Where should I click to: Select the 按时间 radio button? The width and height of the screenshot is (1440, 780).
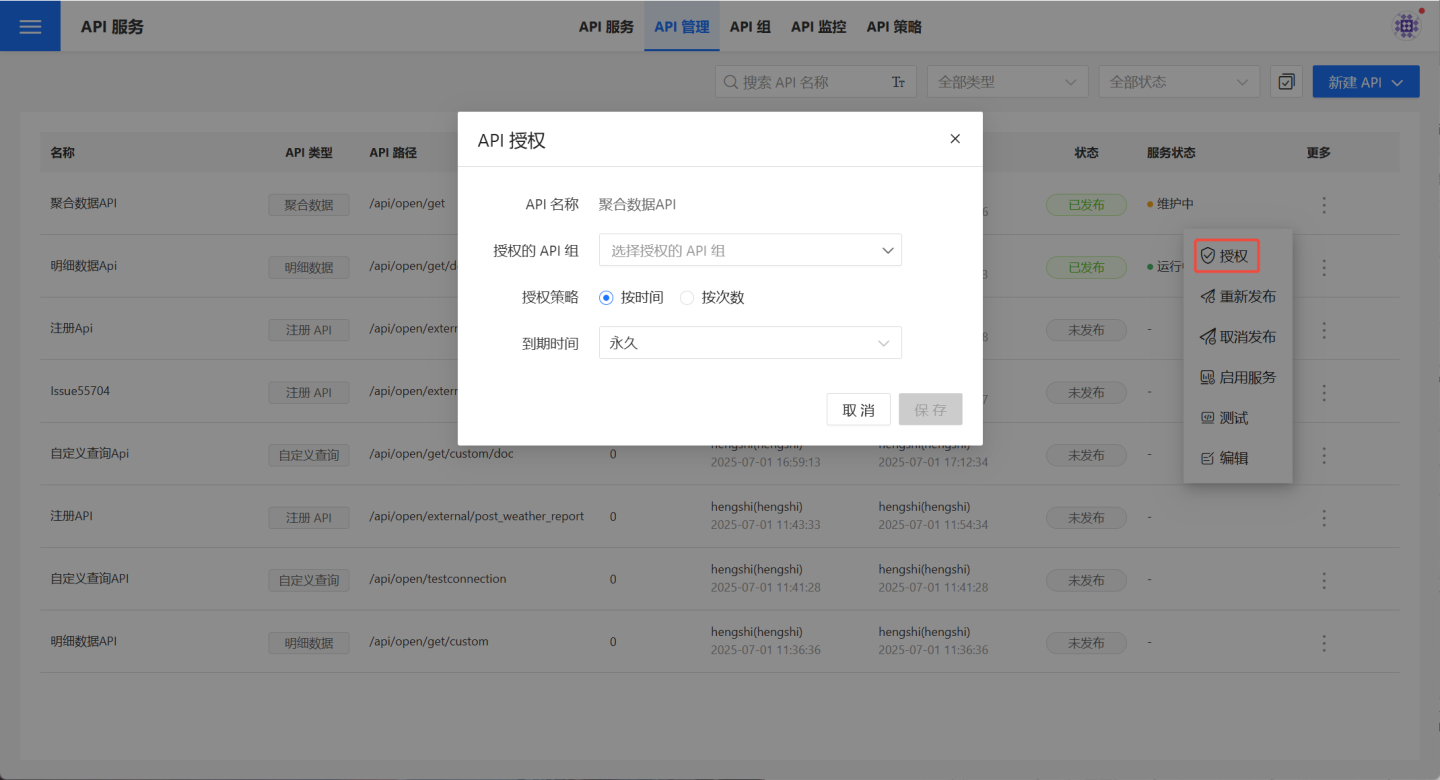606,298
